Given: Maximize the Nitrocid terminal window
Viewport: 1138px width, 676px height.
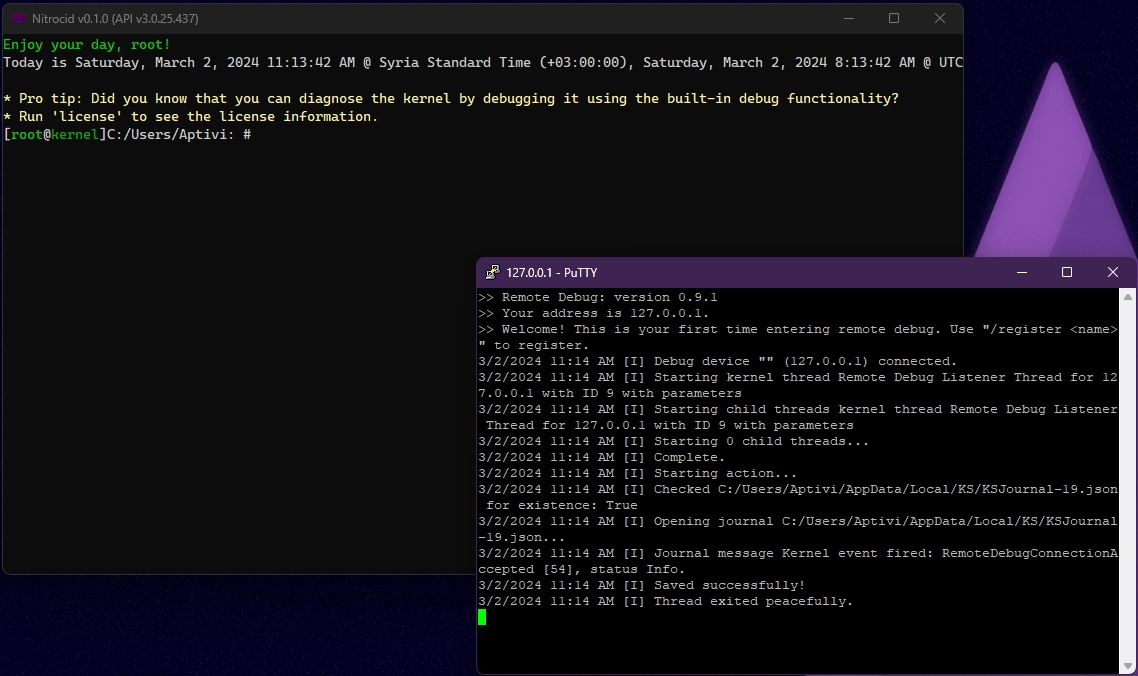Looking at the screenshot, I should pos(894,18).
